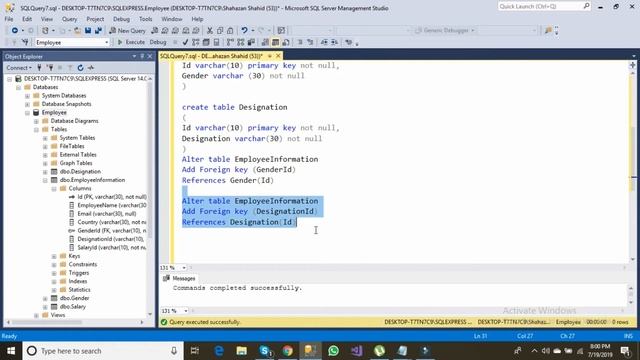The image size is (640, 360).
Task: Collapse the Databases node
Action: tap(19, 87)
